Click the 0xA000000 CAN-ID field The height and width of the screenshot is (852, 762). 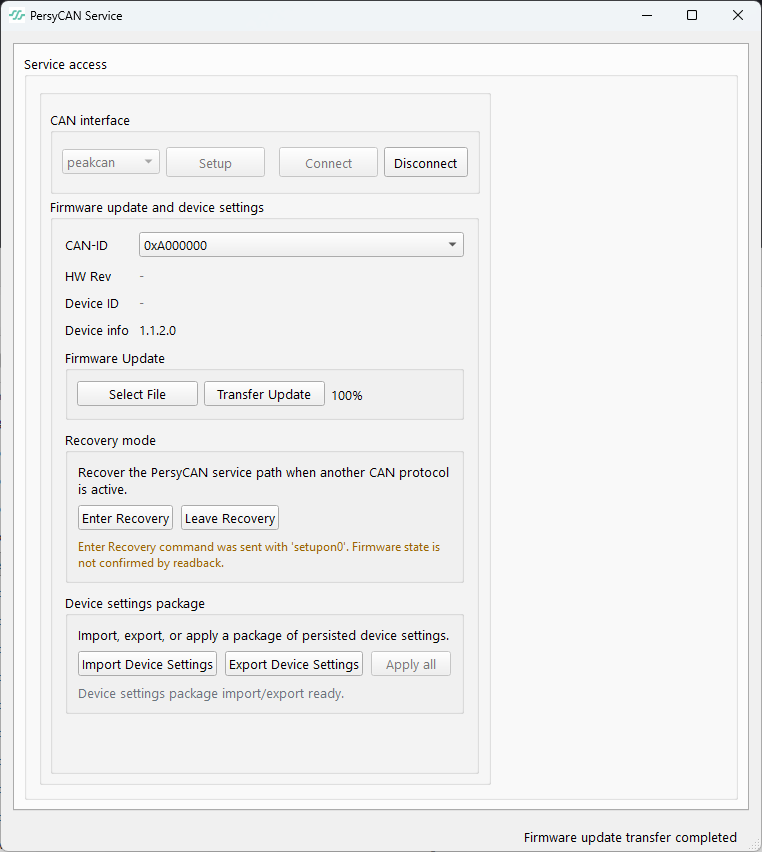point(301,245)
